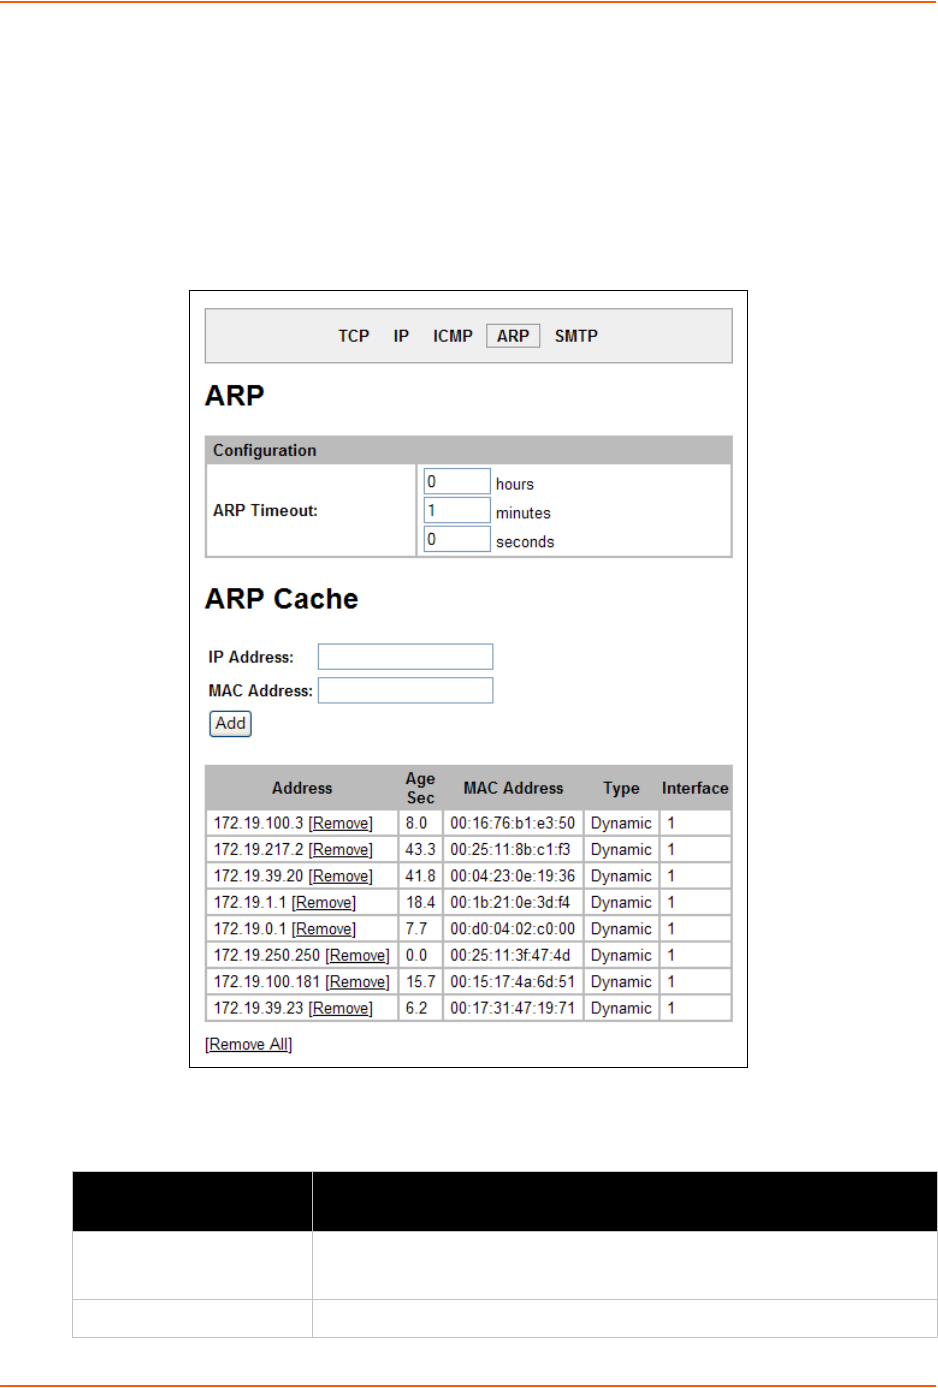
Task: Click the Remove All link
Action: point(248,1045)
